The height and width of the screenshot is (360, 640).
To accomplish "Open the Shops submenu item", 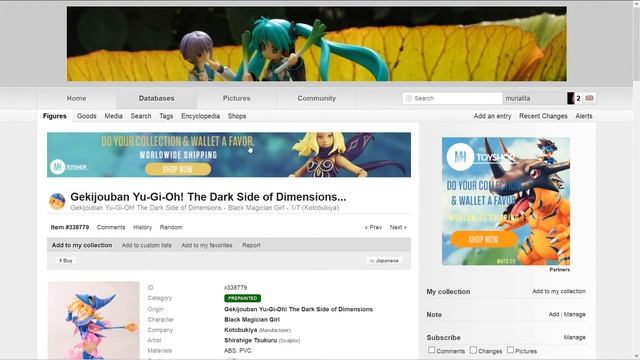I will (237, 116).
